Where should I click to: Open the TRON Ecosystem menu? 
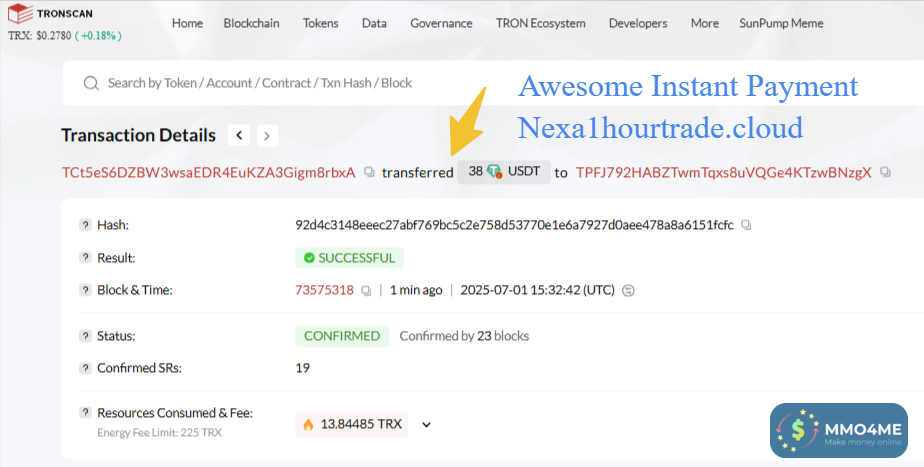coord(540,23)
